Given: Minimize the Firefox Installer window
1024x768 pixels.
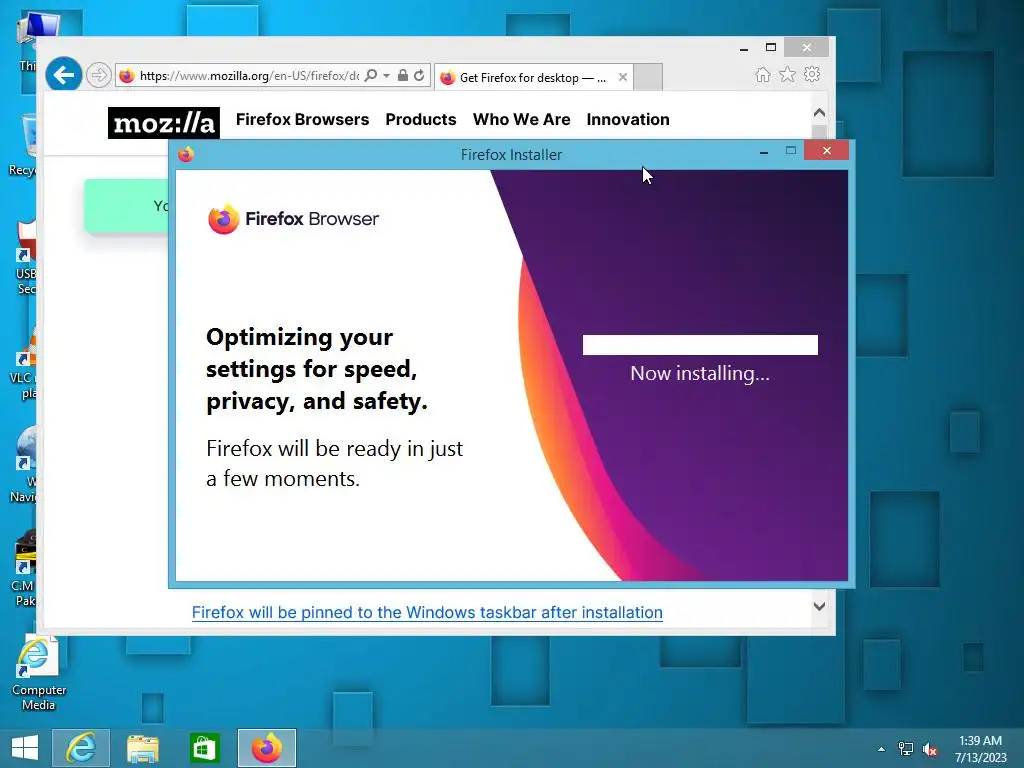Looking at the screenshot, I should pyautogui.click(x=763, y=152).
